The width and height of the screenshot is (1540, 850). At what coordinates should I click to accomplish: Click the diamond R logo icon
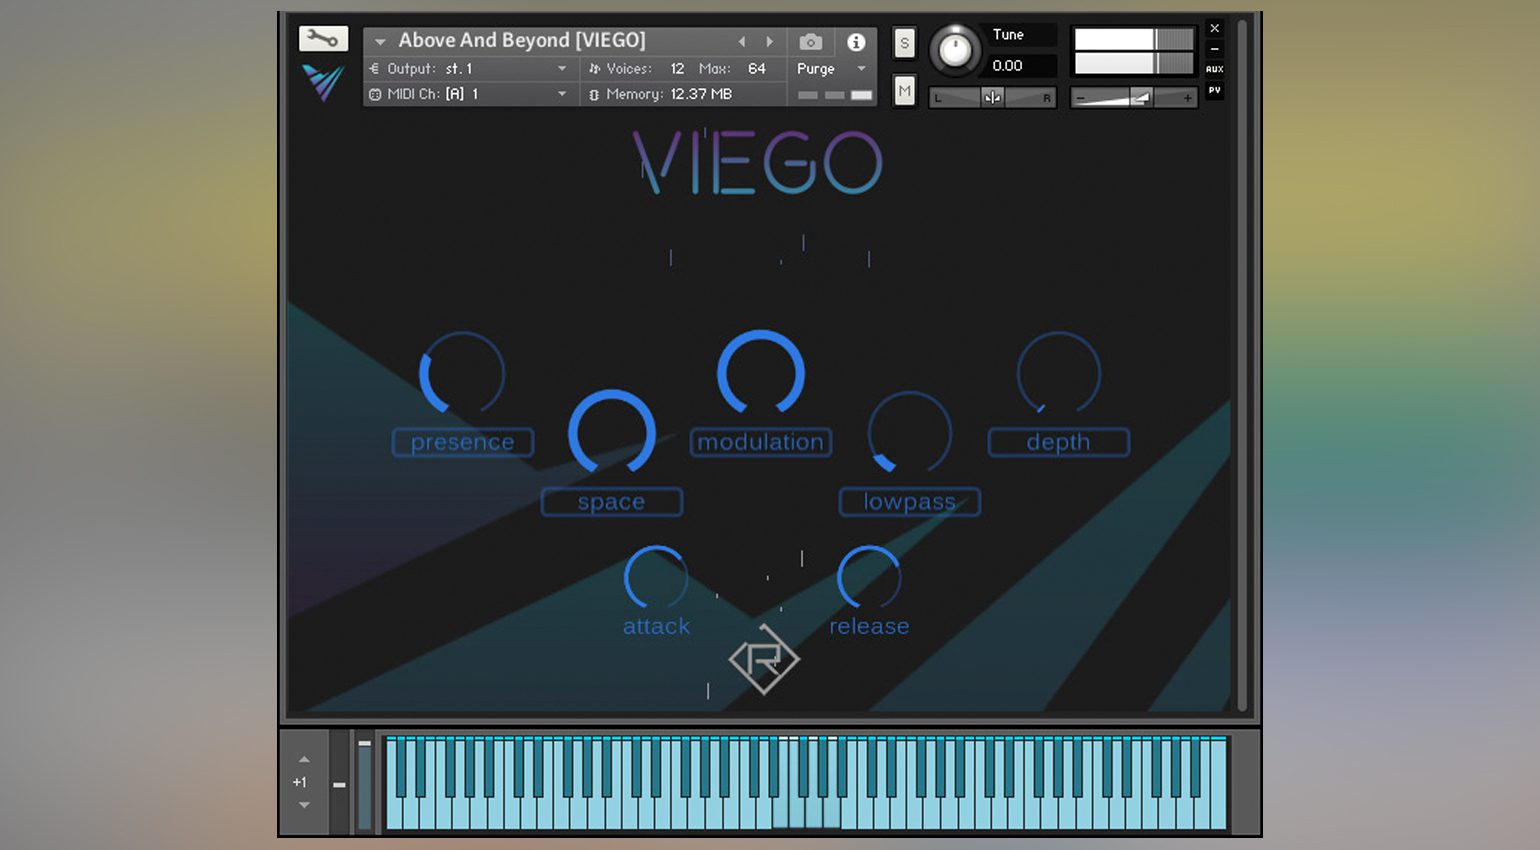(x=764, y=660)
